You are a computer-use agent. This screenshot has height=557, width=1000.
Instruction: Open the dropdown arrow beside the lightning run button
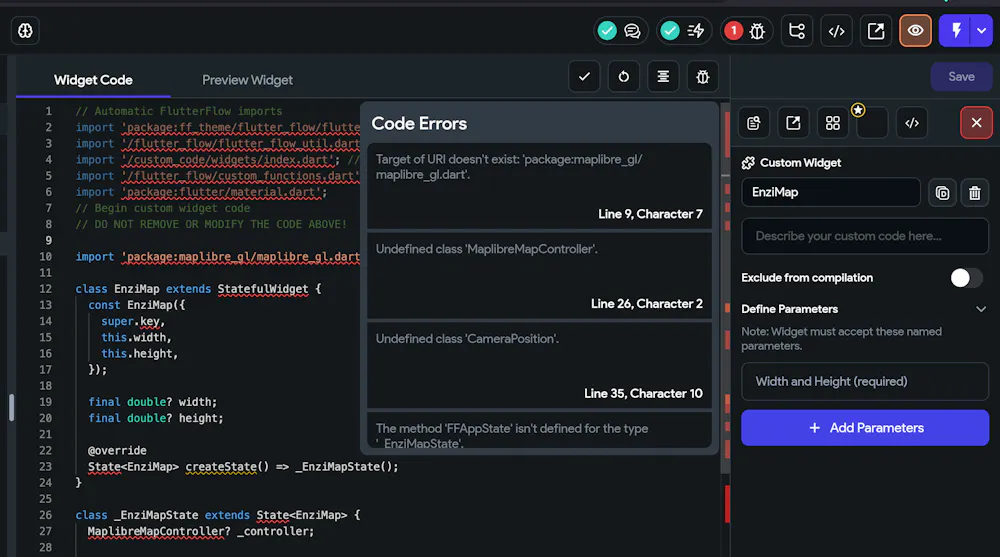tap(982, 31)
